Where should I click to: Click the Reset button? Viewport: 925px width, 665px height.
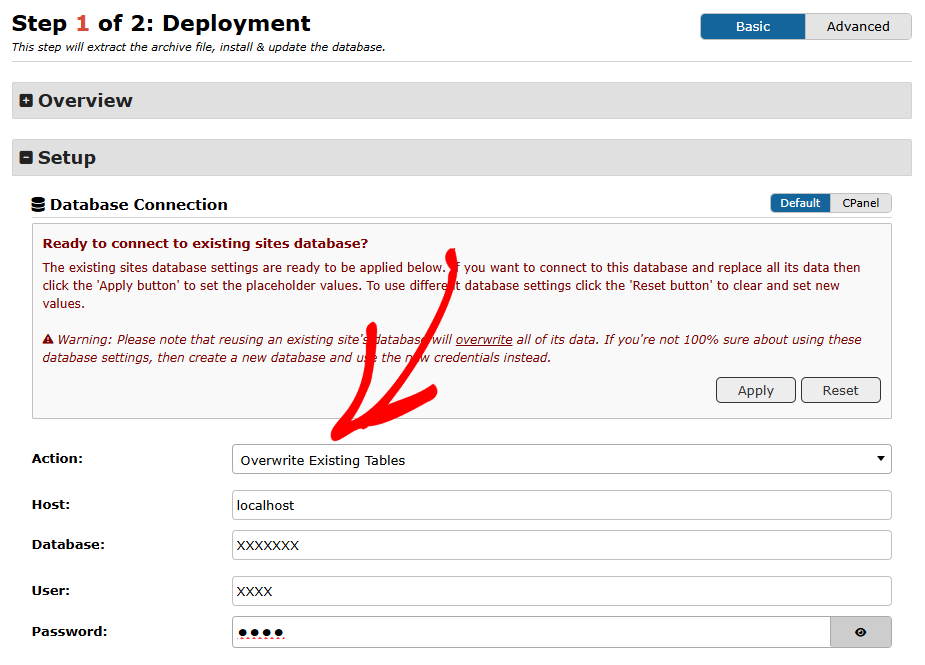tap(841, 391)
